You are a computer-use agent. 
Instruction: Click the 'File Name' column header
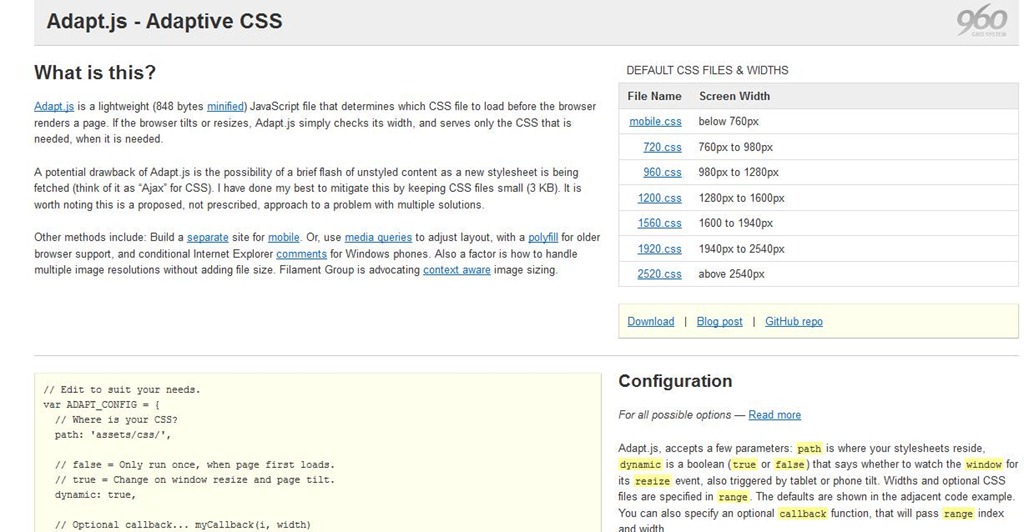pos(654,96)
